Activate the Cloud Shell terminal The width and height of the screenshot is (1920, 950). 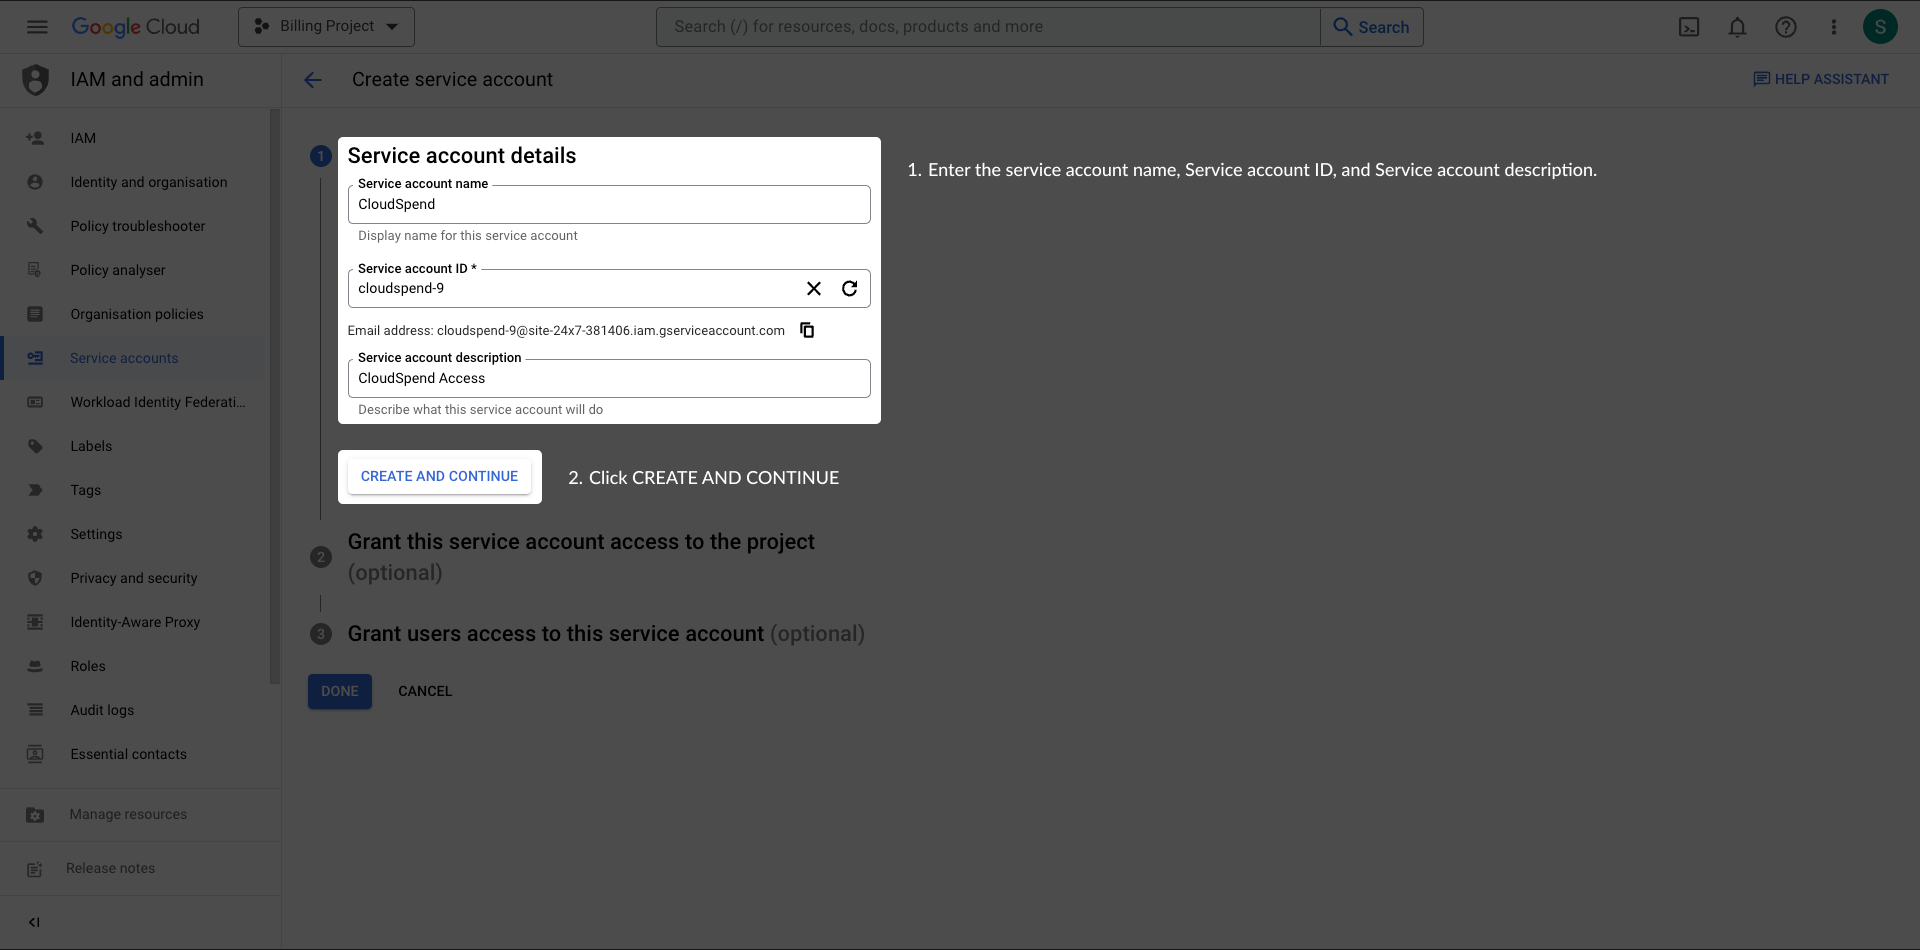1689,27
